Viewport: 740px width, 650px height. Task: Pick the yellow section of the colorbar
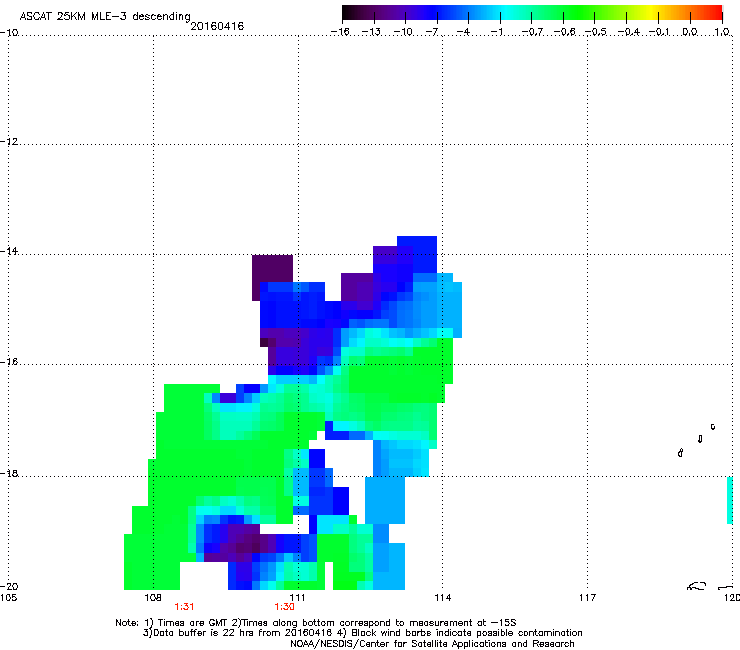point(650,13)
